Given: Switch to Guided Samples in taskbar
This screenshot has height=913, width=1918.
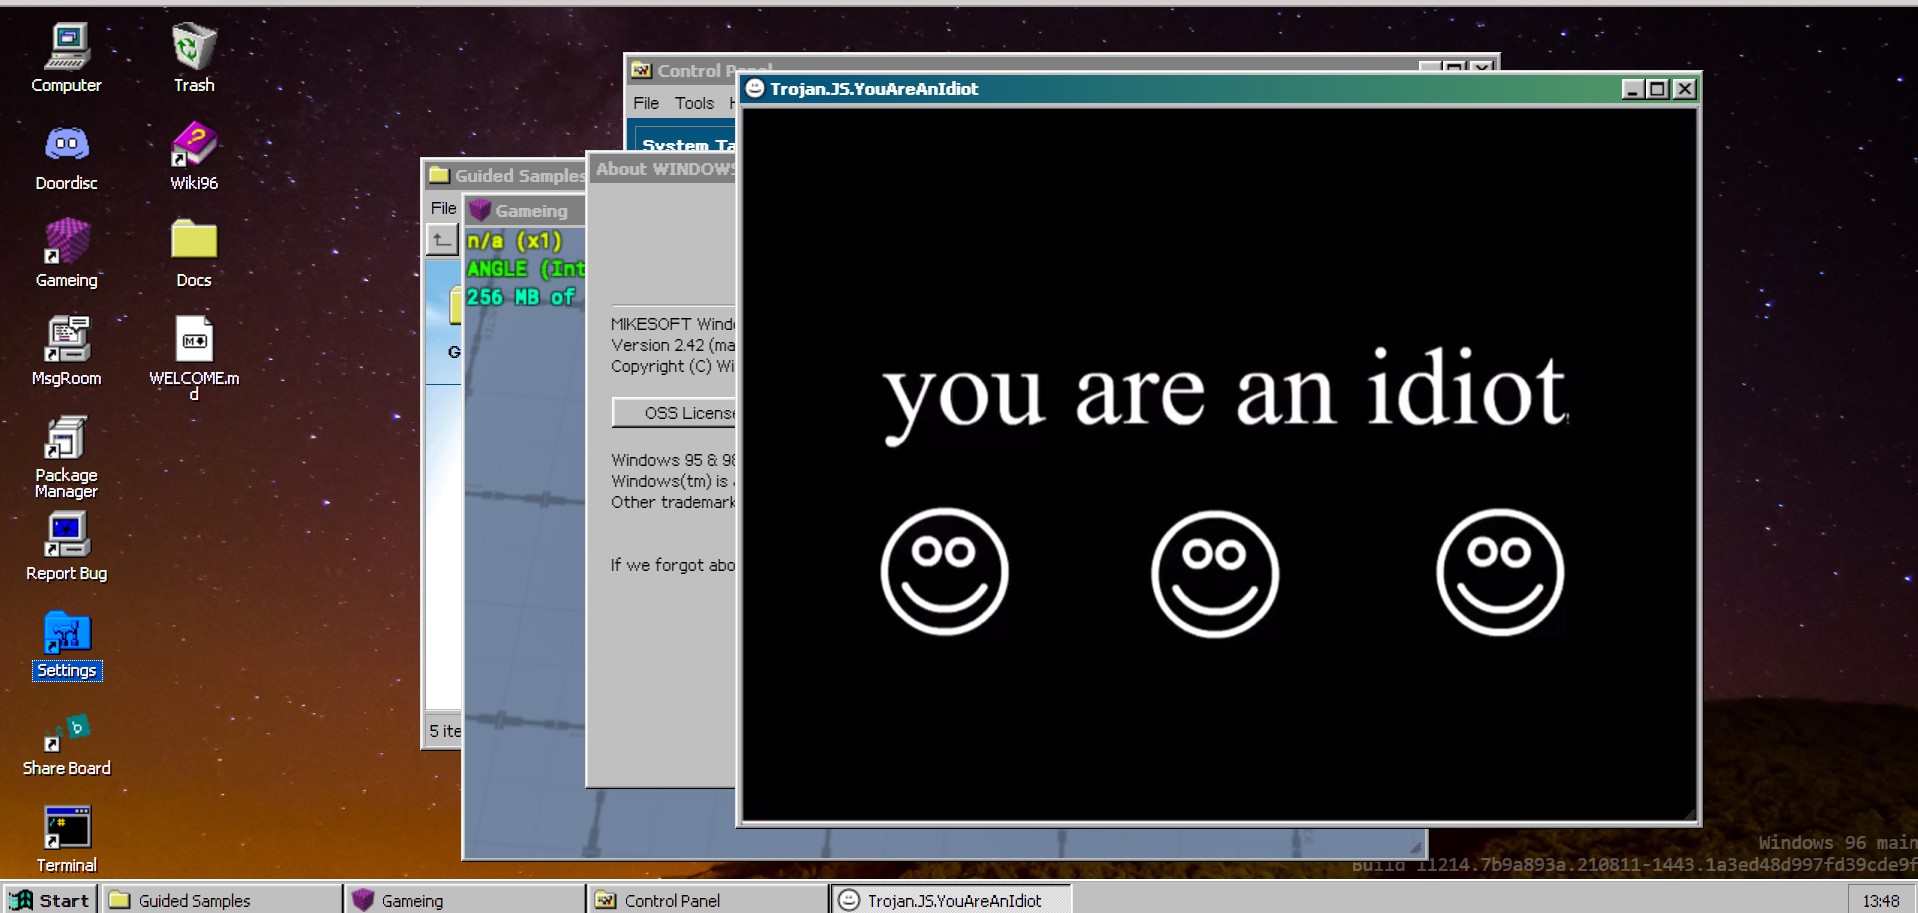Looking at the screenshot, I should [220, 900].
